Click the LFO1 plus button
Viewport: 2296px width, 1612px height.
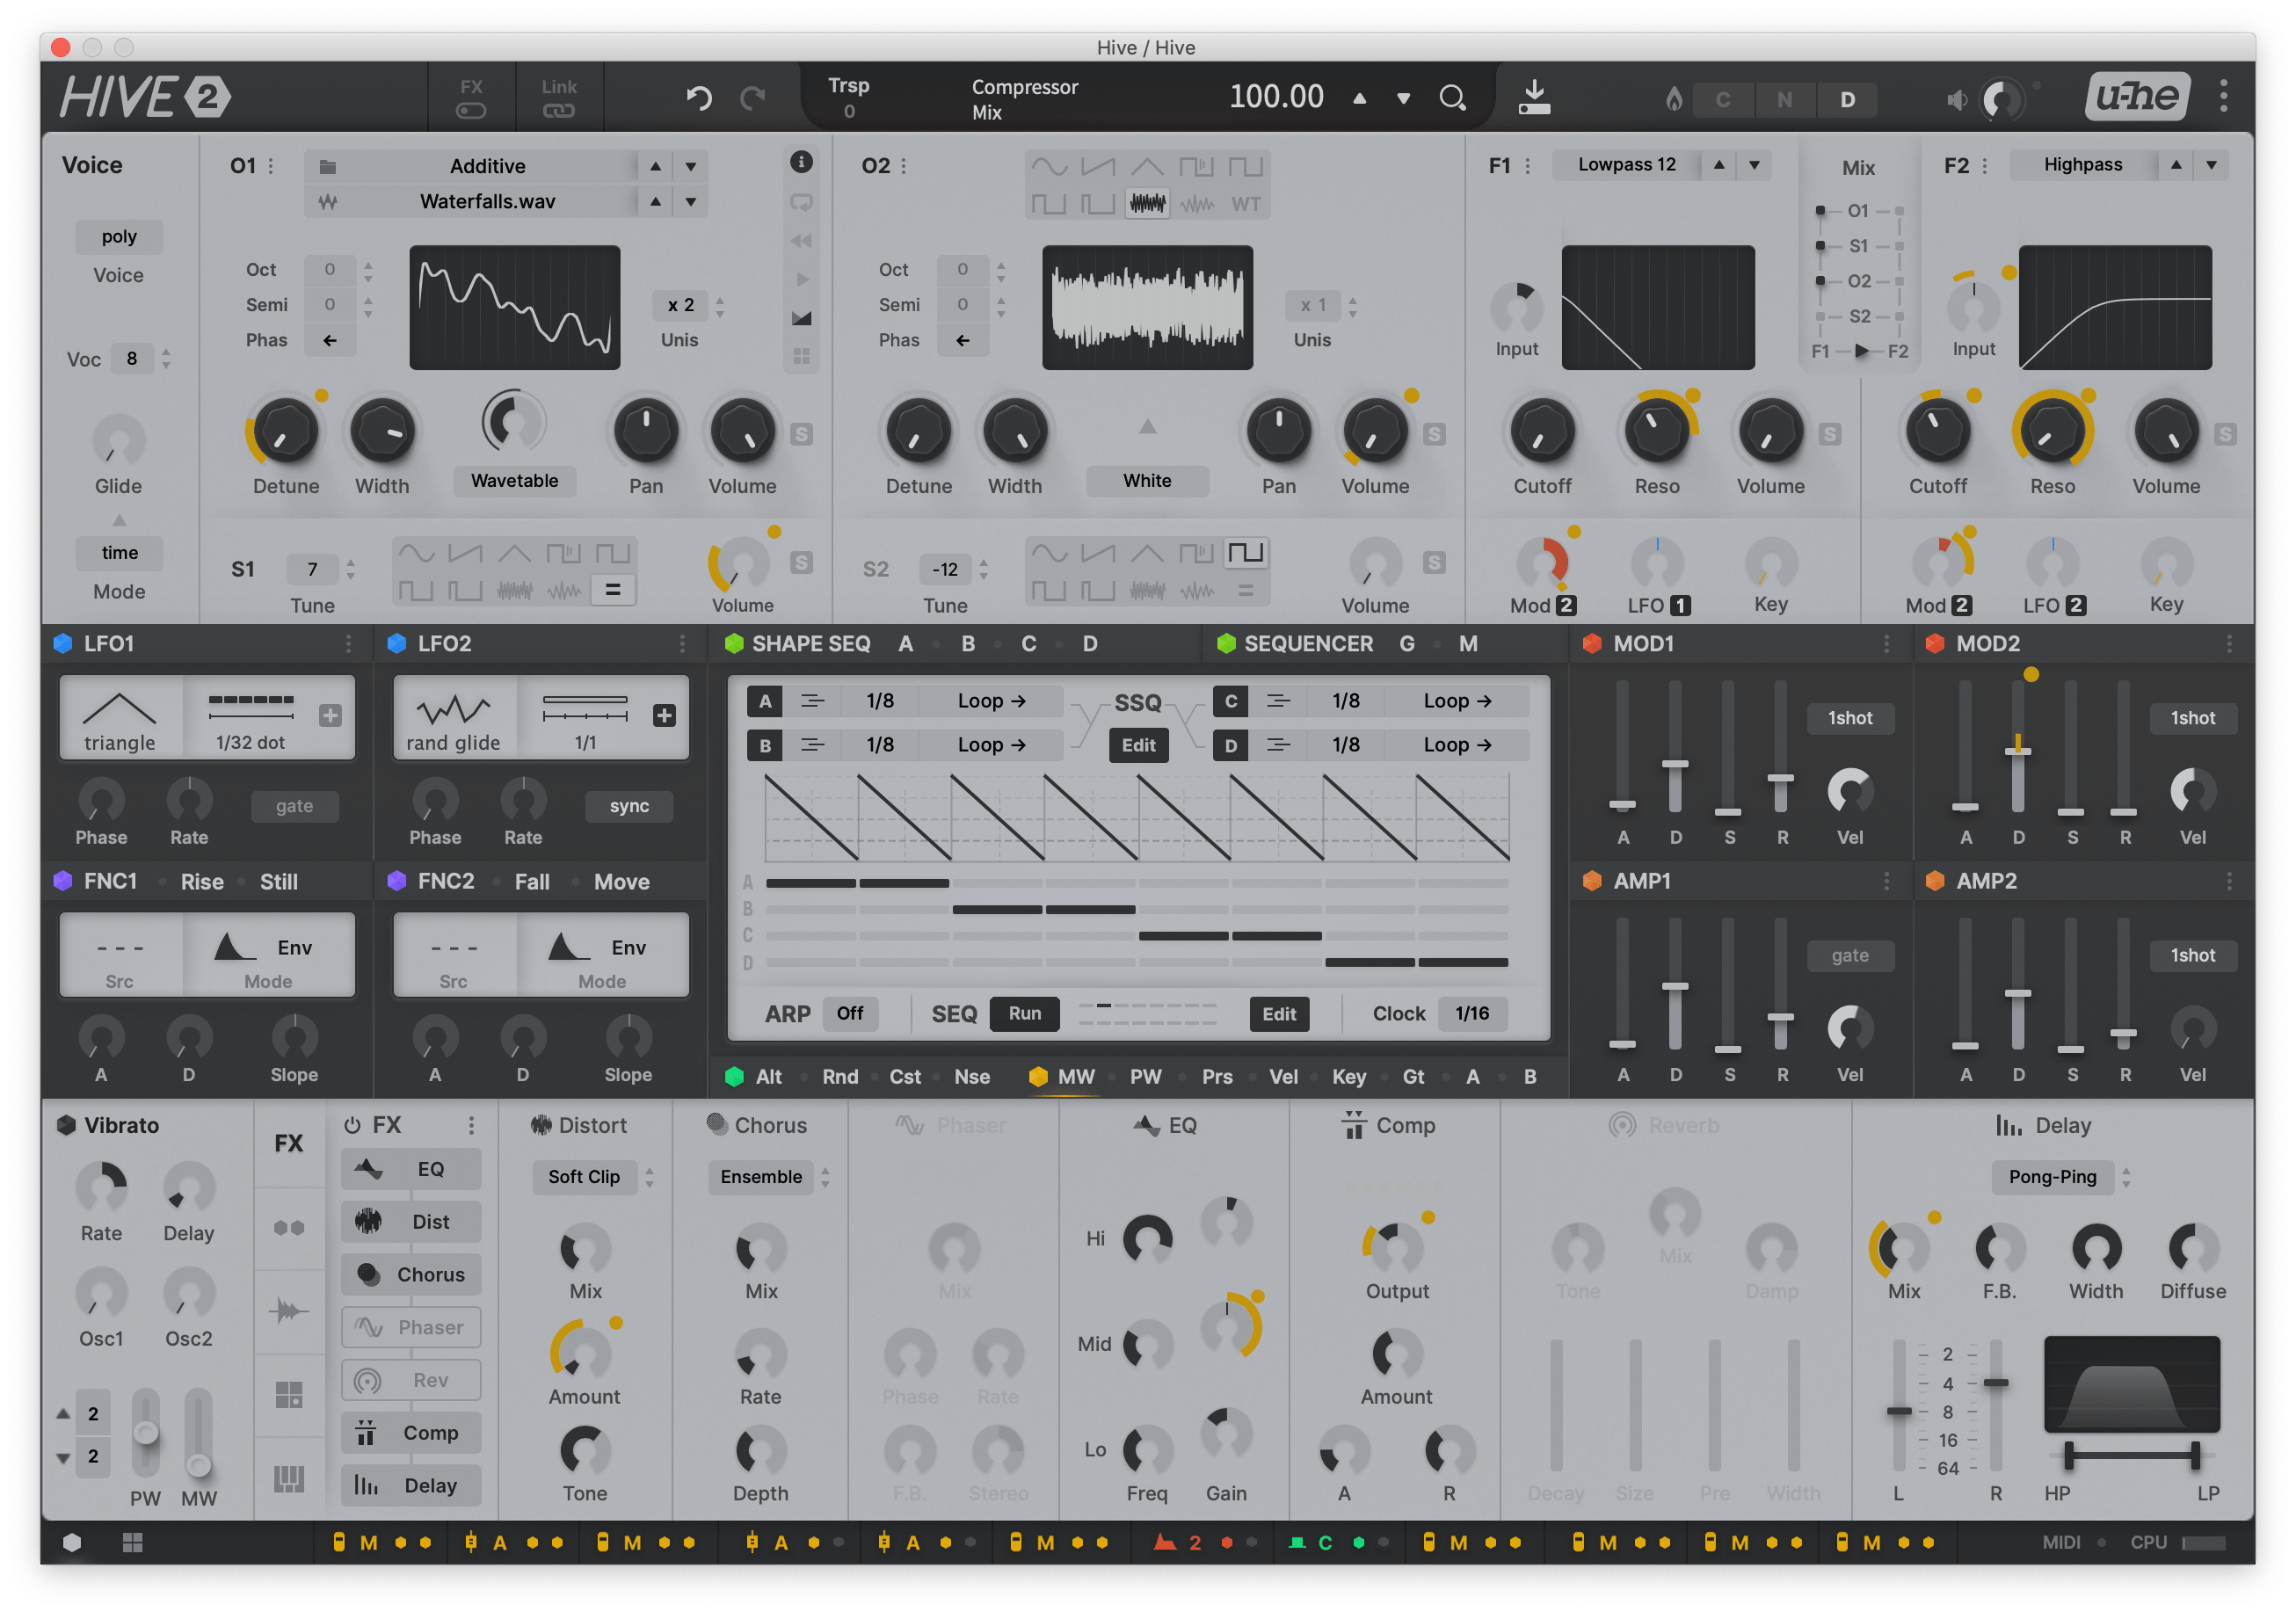pos(330,716)
